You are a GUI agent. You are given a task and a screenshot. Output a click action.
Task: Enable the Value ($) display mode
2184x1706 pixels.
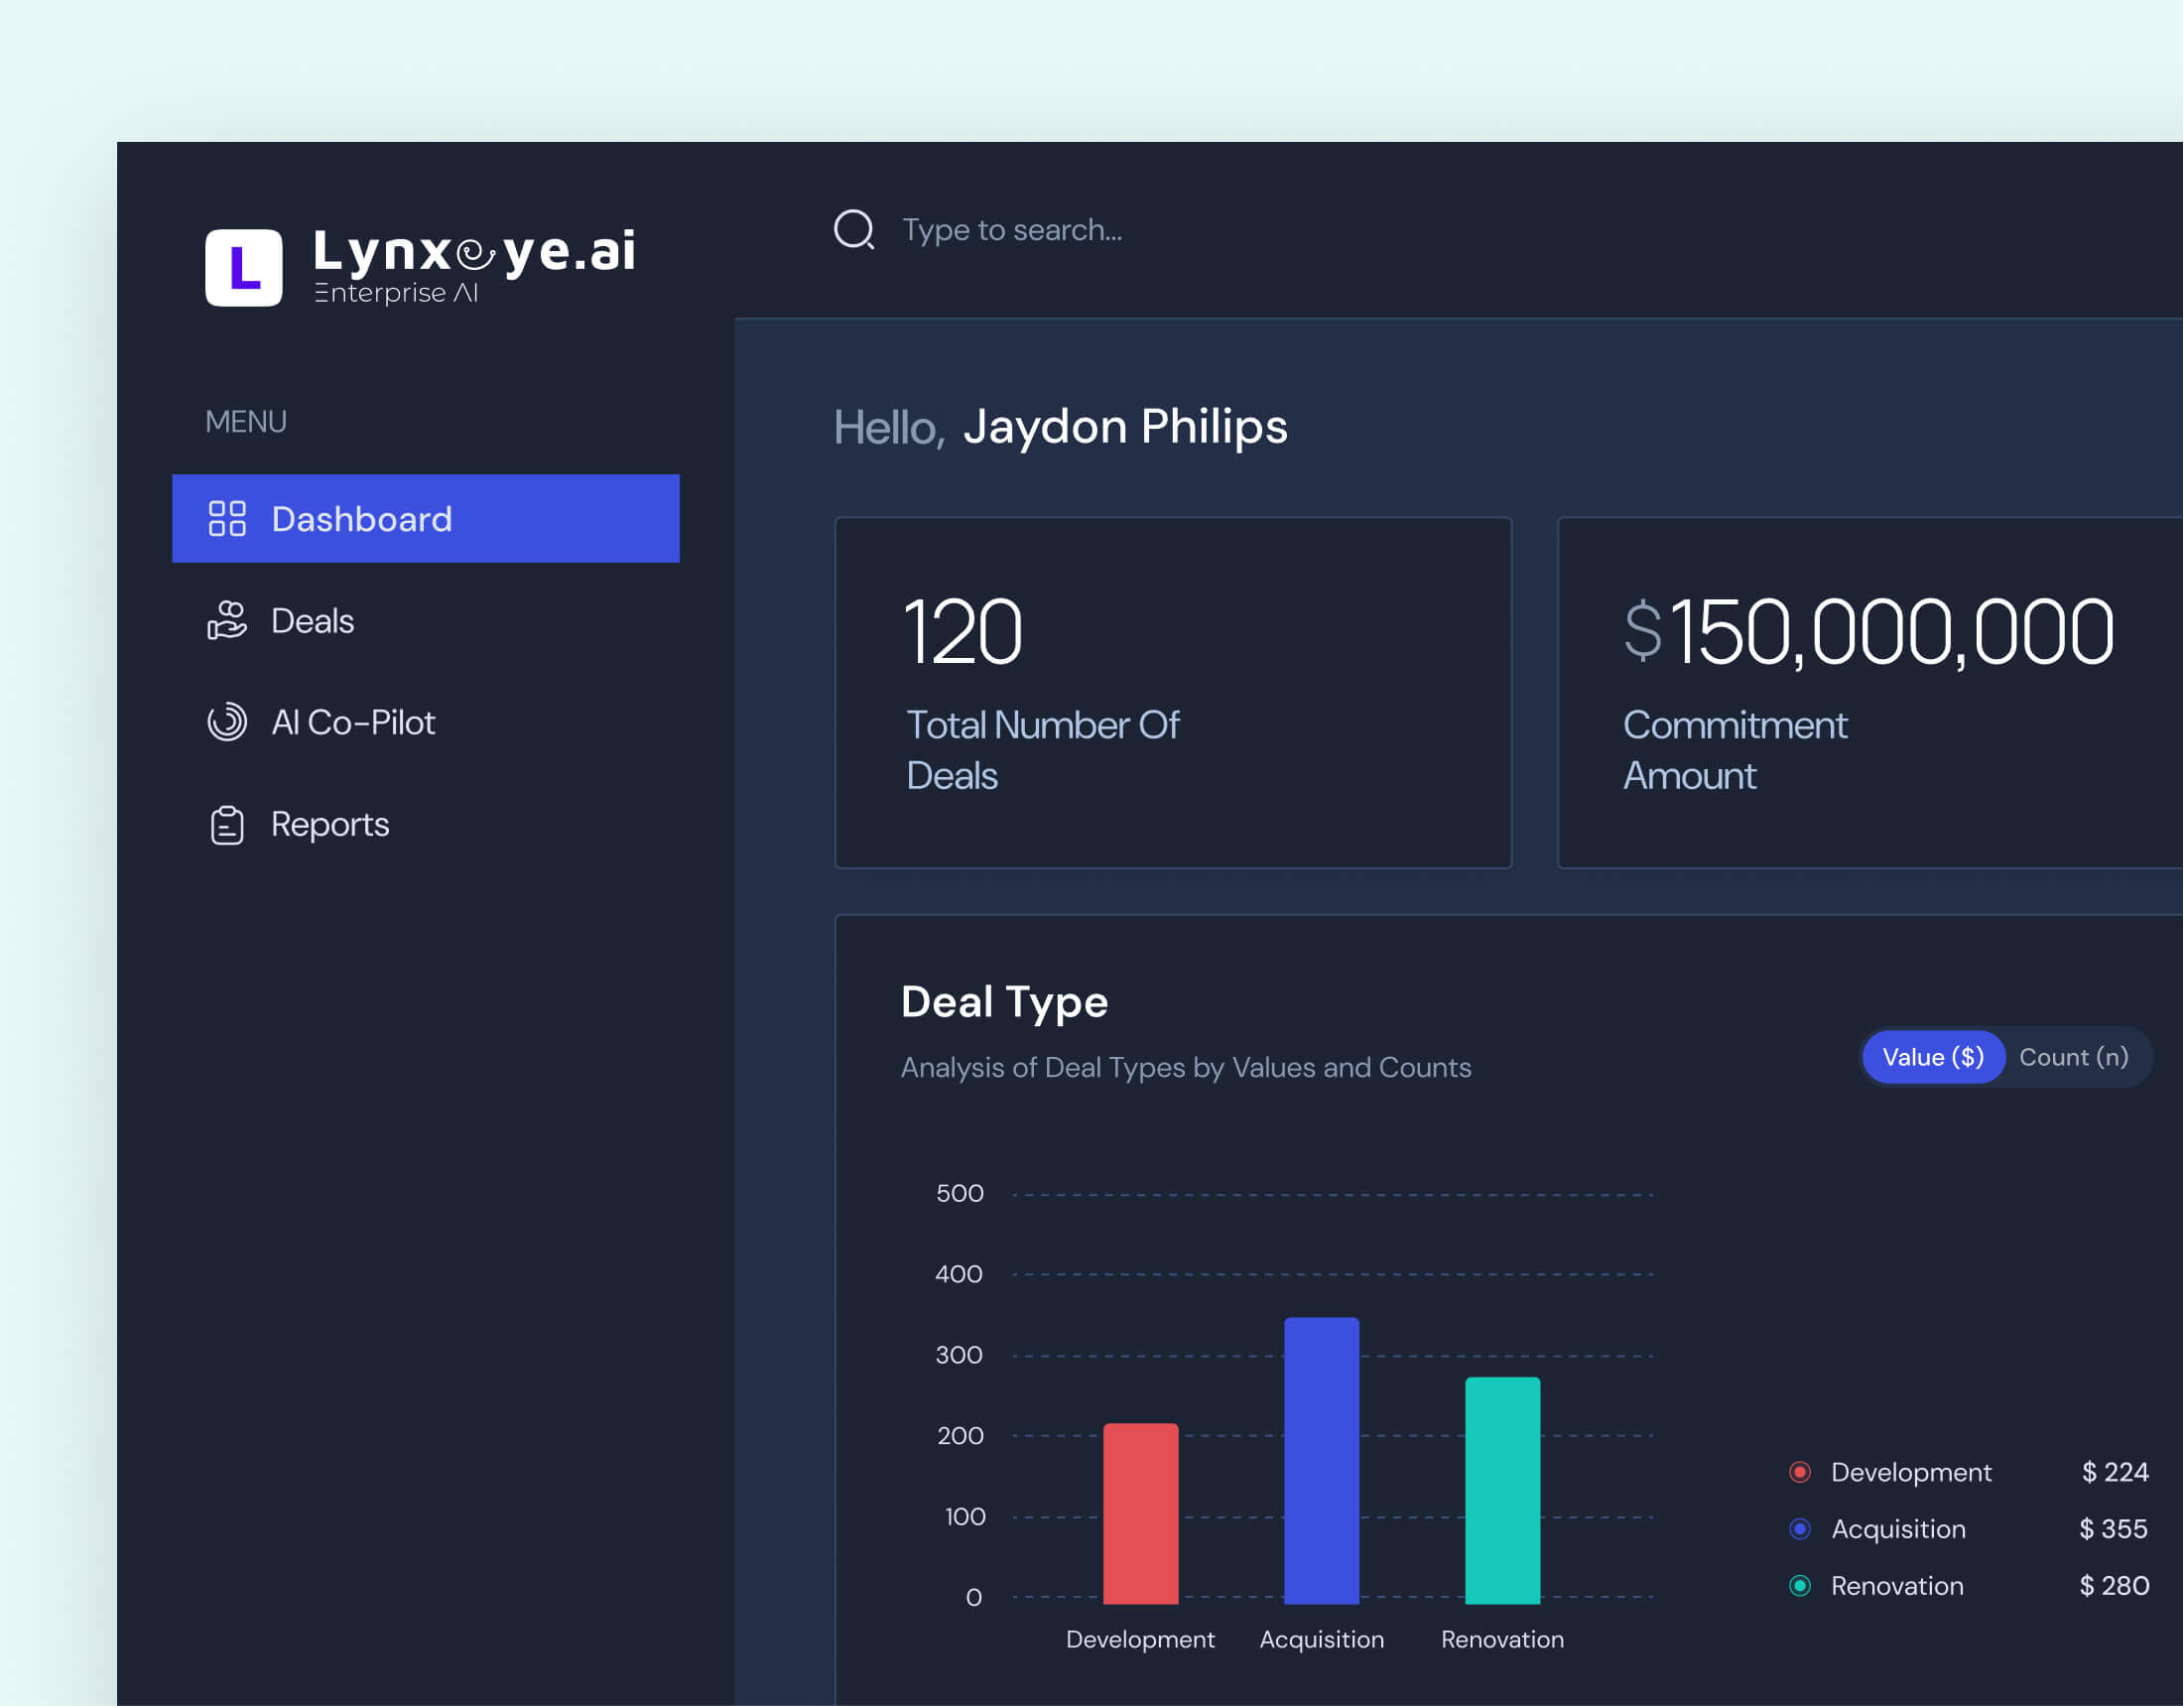(x=1932, y=1057)
